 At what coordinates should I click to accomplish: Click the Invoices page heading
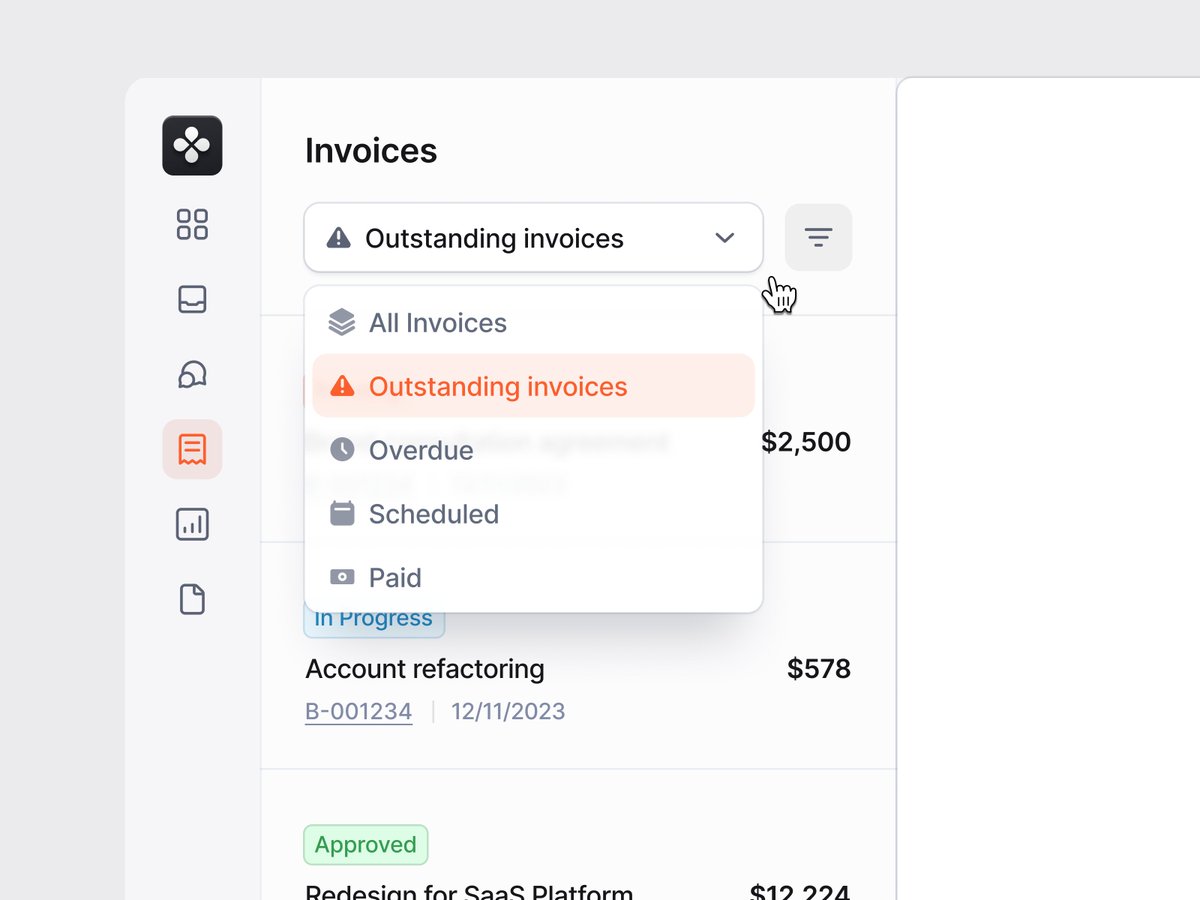tap(371, 151)
